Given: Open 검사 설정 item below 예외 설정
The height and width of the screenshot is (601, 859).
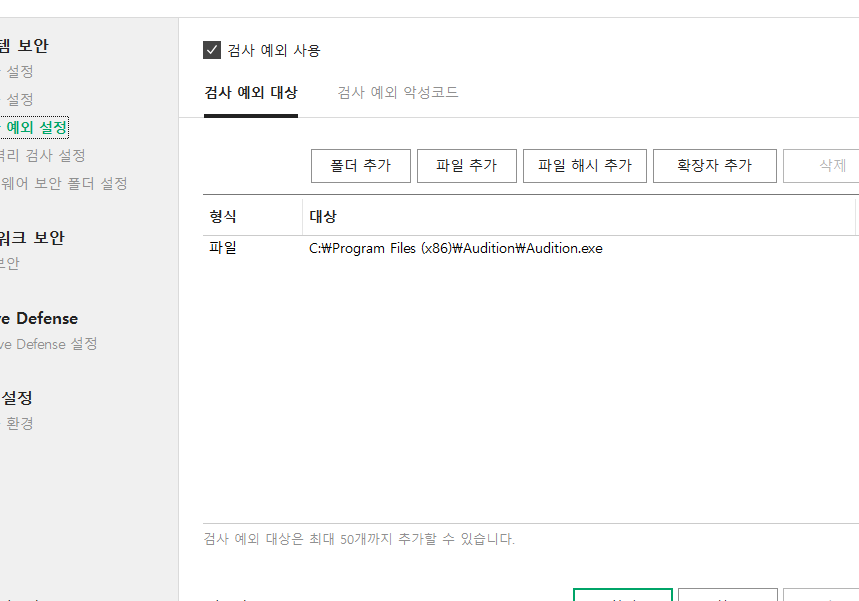Looking at the screenshot, I should [x=43, y=155].
